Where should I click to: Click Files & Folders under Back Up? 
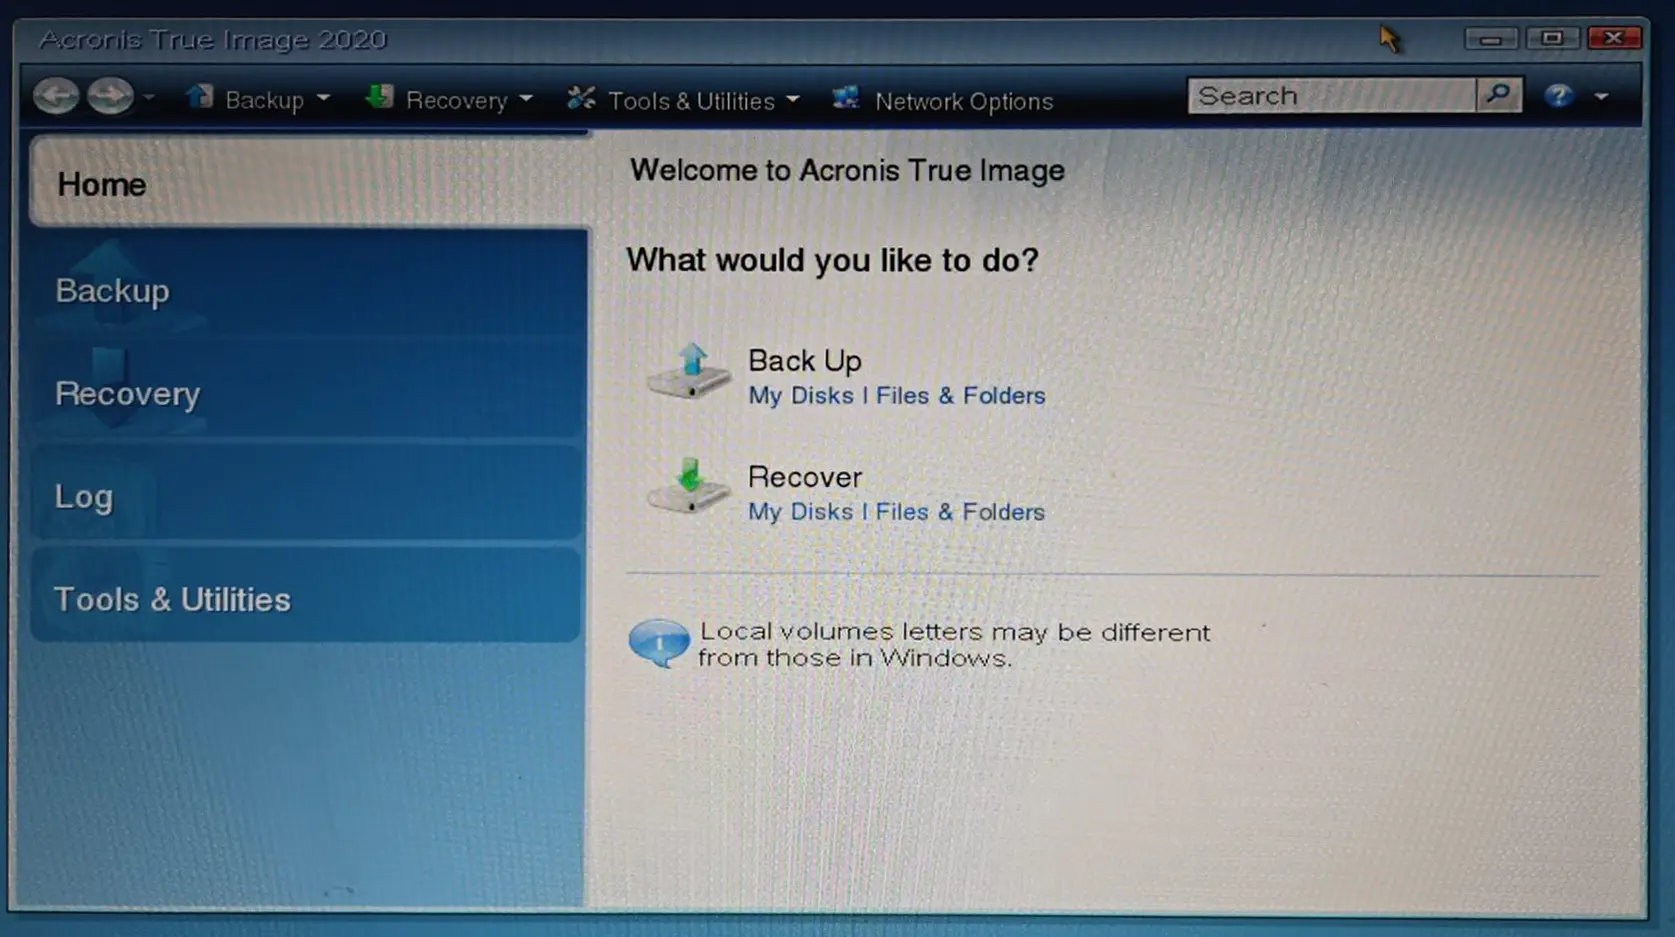tap(960, 396)
